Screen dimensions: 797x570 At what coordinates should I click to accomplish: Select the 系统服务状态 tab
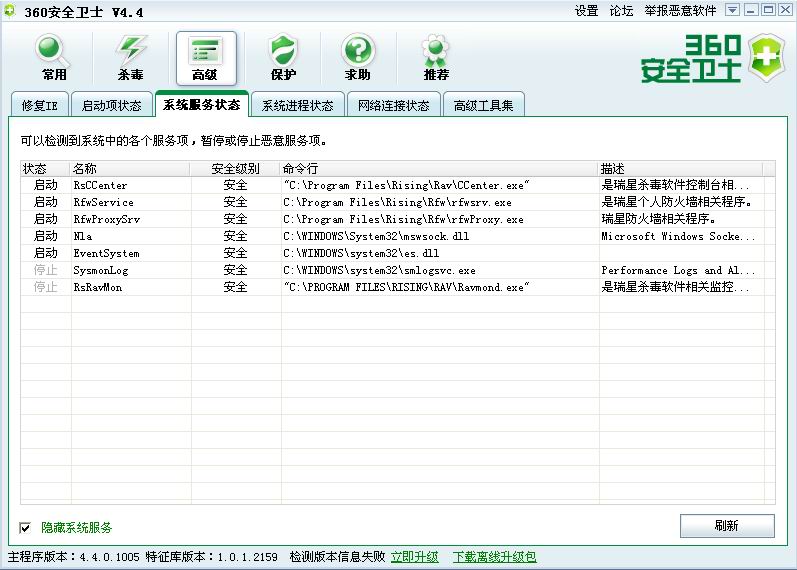tap(202, 104)
